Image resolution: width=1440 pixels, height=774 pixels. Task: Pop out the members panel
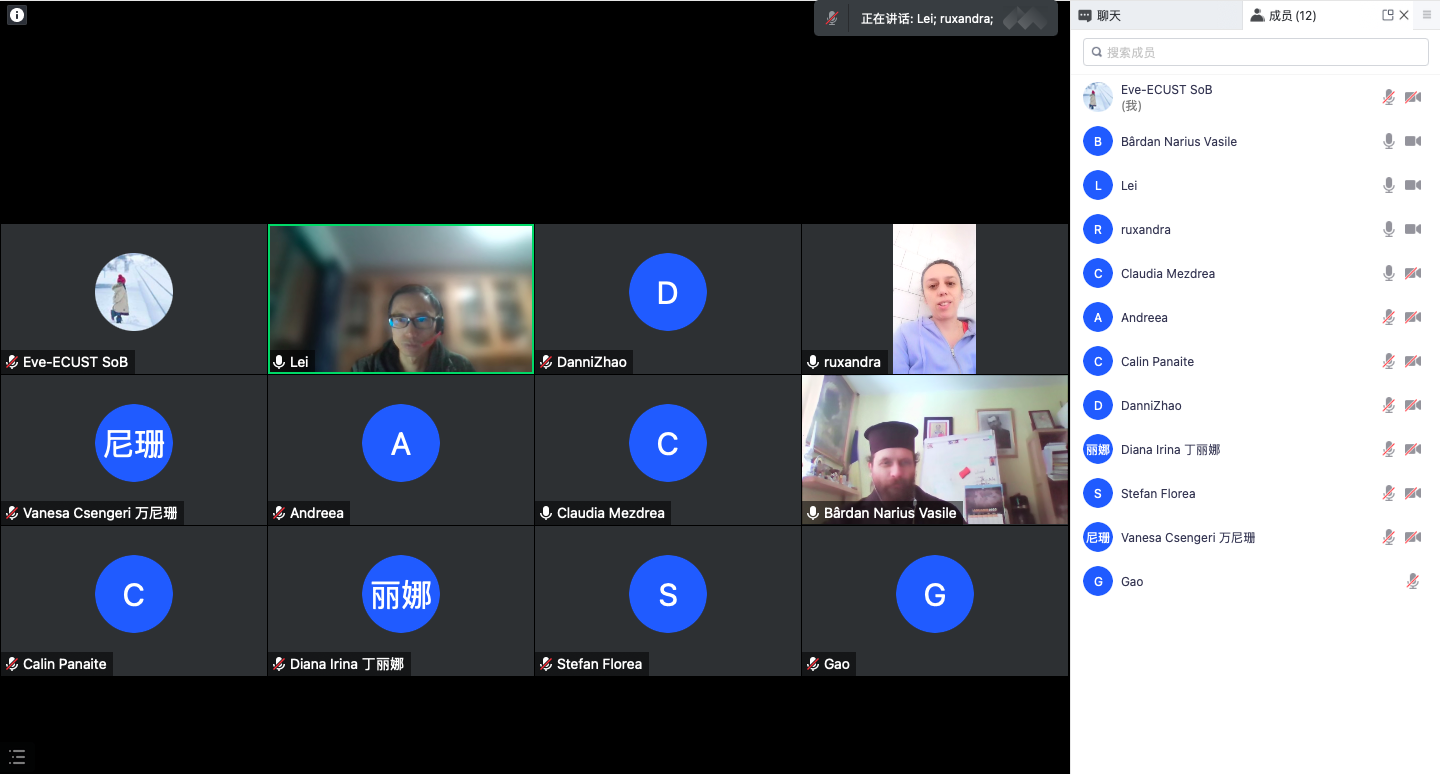1387,15
